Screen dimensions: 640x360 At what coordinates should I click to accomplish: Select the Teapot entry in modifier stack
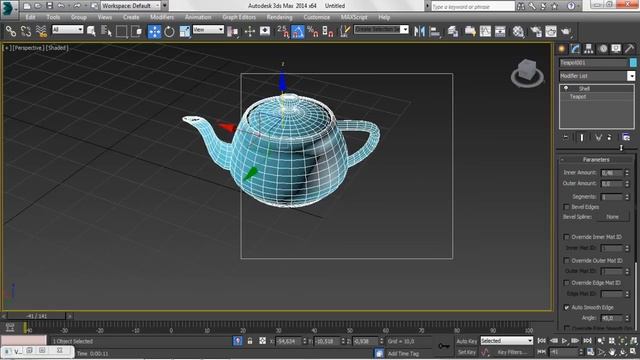[x=578, y=97]
